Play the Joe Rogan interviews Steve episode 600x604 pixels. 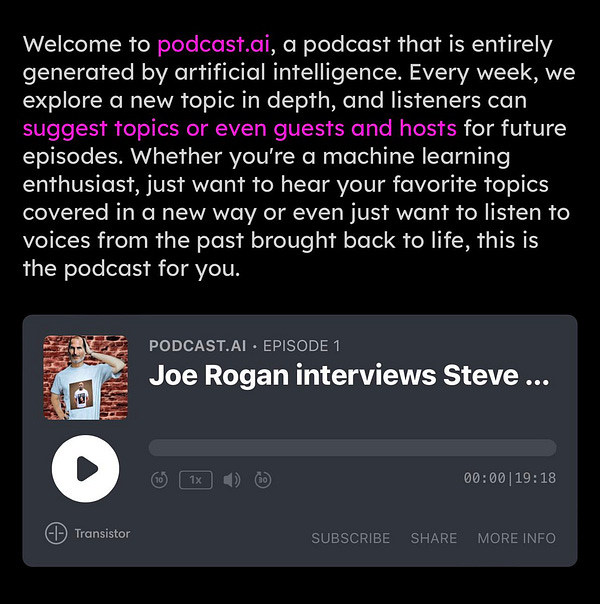[x=85, y=468]
